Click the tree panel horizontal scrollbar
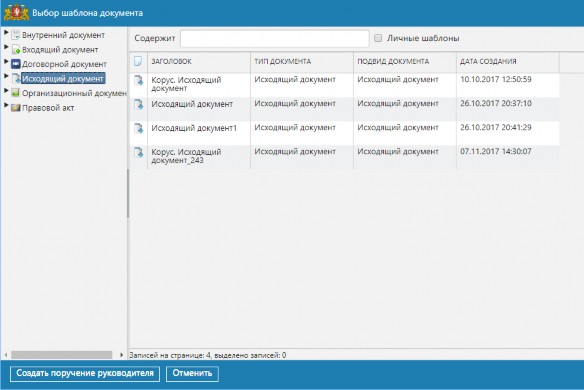Screen dimensions: 584x390 tap(61, 355)
